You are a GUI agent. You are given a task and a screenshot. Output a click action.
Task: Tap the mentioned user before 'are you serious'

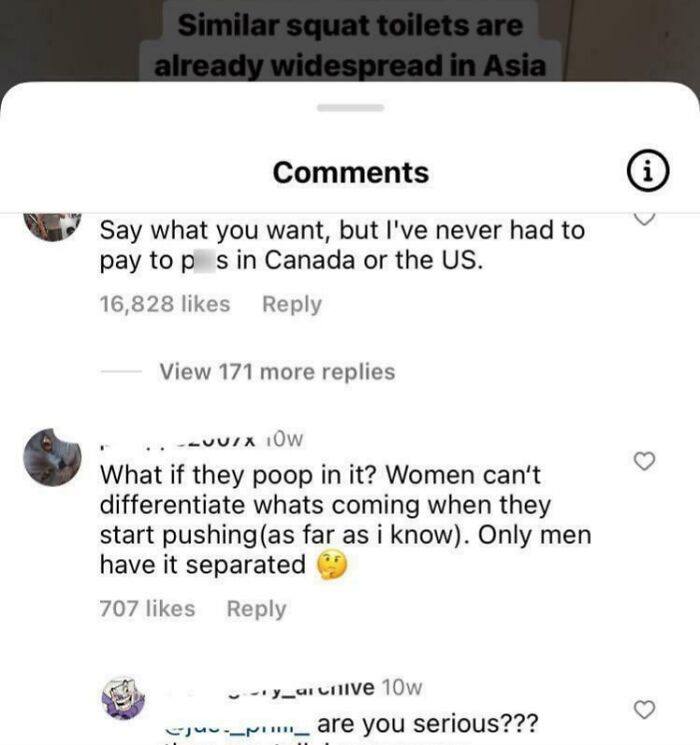pyautogui.click(x=238, y=725)
